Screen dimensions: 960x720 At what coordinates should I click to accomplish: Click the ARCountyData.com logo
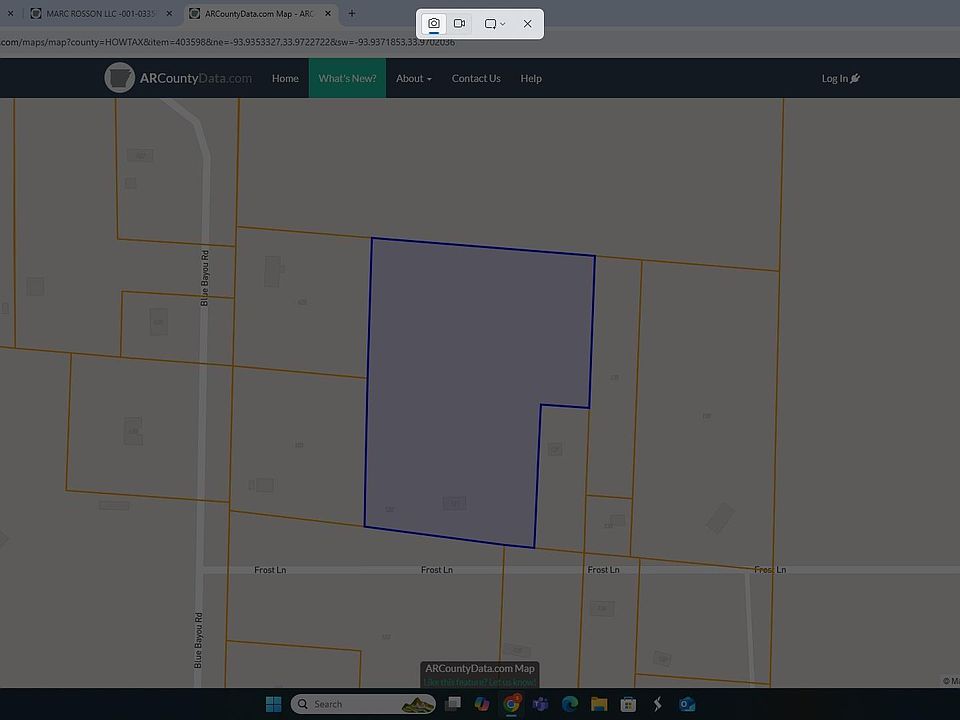pyautogui.click(x=179, y=78)
